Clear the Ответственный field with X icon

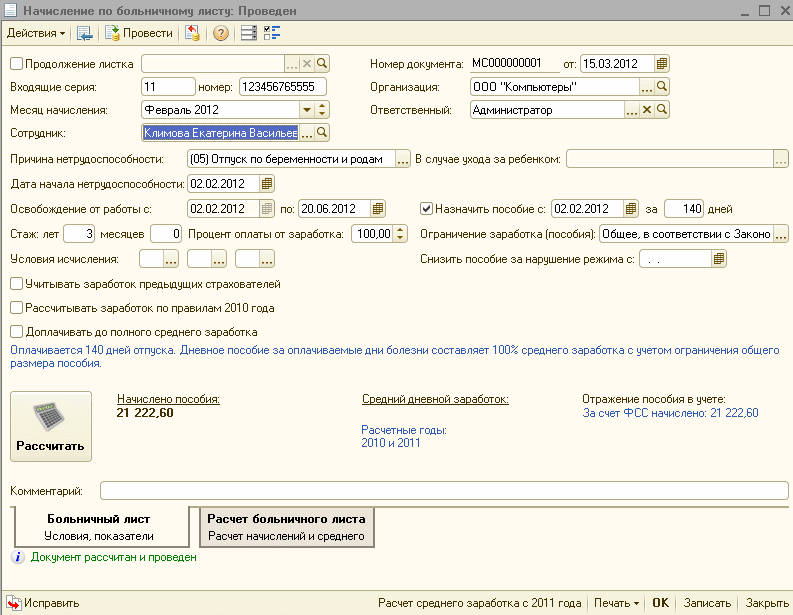[646, 110]
